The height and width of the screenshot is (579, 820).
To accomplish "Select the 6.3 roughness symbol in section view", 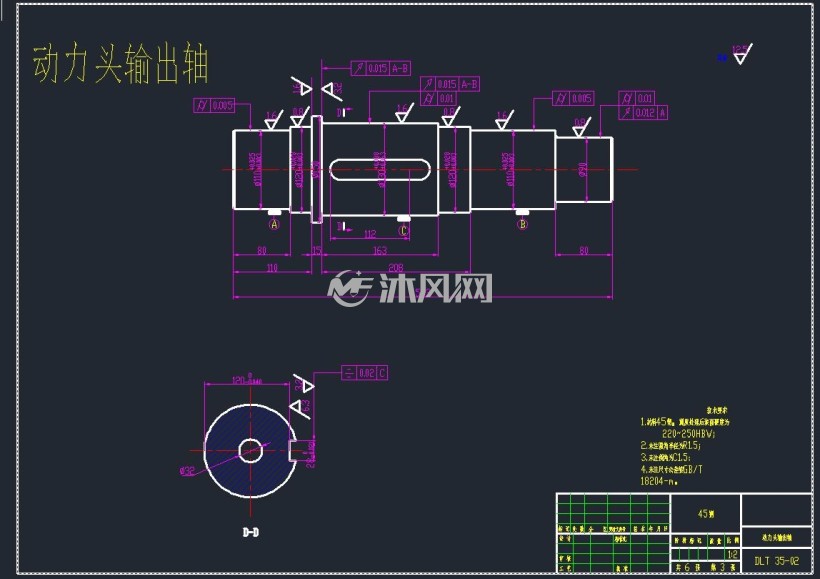I will [x=301, y=407].
